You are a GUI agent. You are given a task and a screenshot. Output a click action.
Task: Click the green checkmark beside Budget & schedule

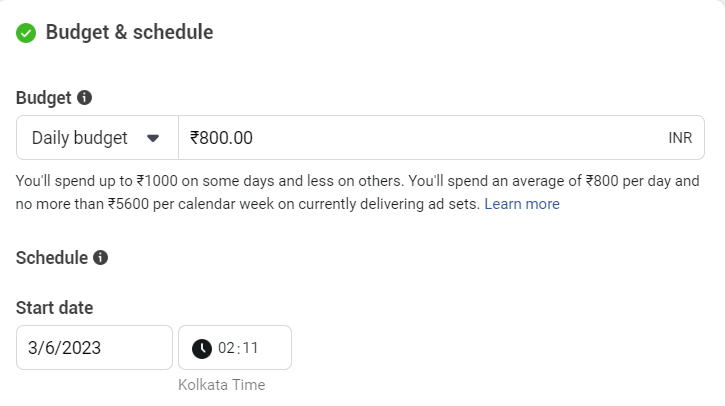click(x=26, y=33)
